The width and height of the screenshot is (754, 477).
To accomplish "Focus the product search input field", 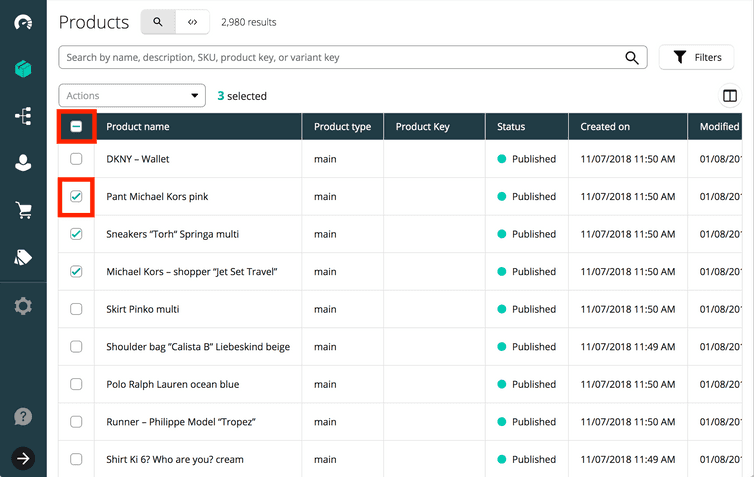I will 340,58.
